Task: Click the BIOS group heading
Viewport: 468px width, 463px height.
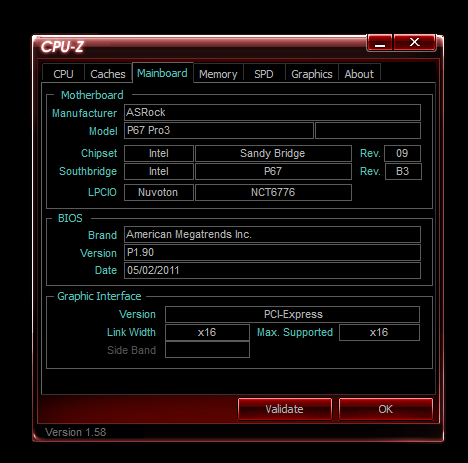Action: coord(70,218)
